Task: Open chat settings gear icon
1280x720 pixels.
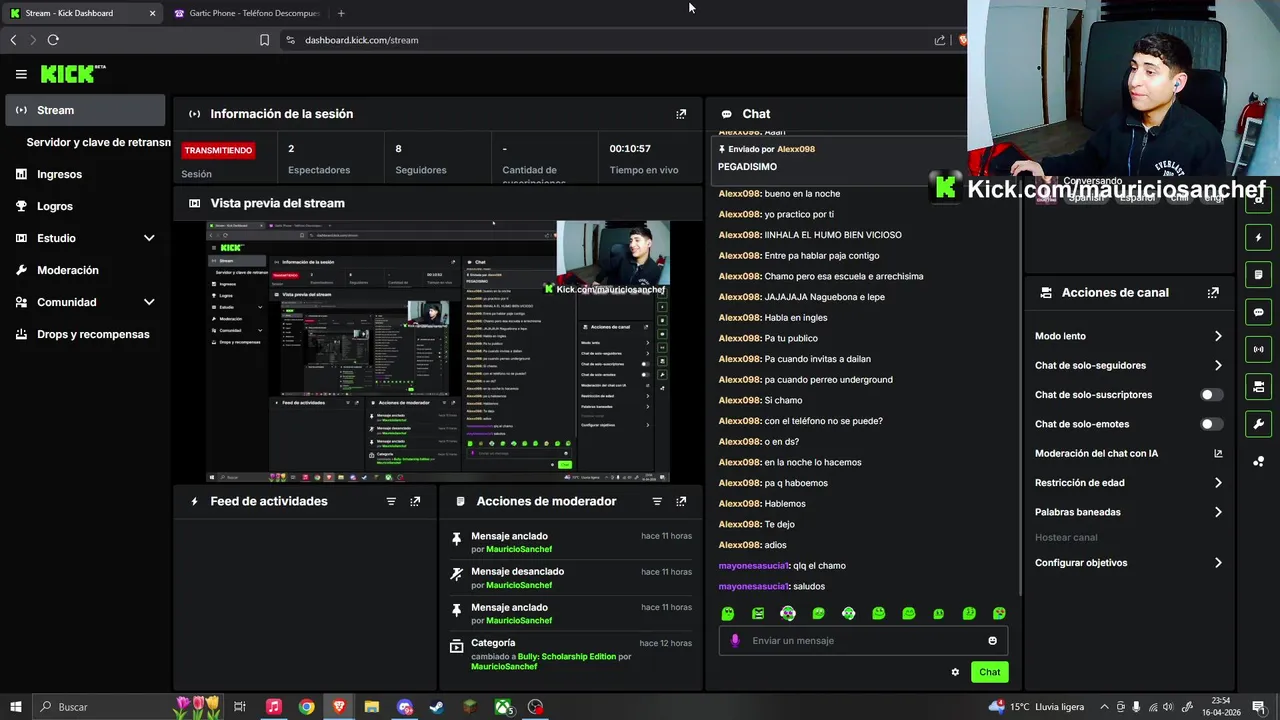Action: [x=955, y=672]
